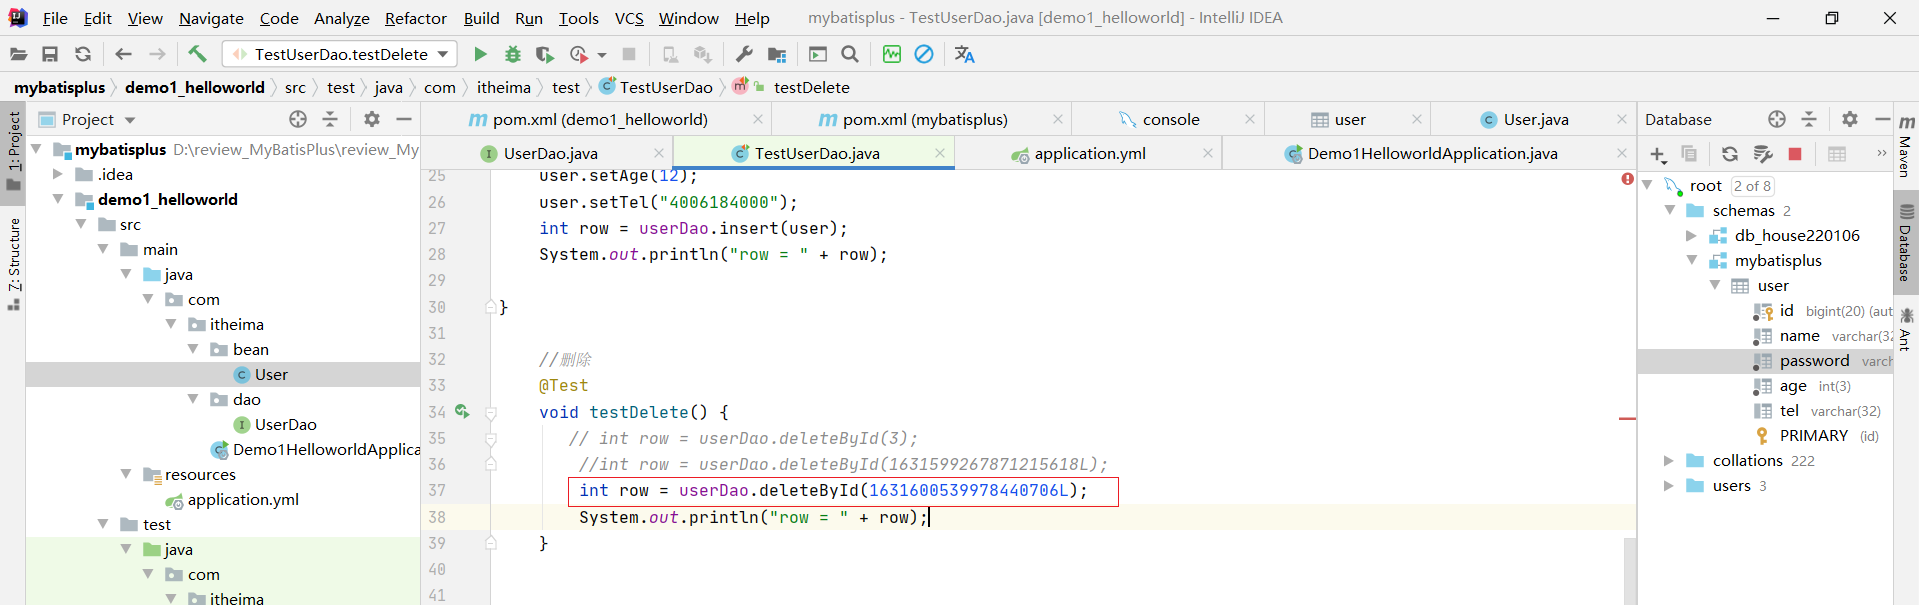The image size is (1919, 605).
Task: Toggle the Ant tool window tab
Action: 1906,330
